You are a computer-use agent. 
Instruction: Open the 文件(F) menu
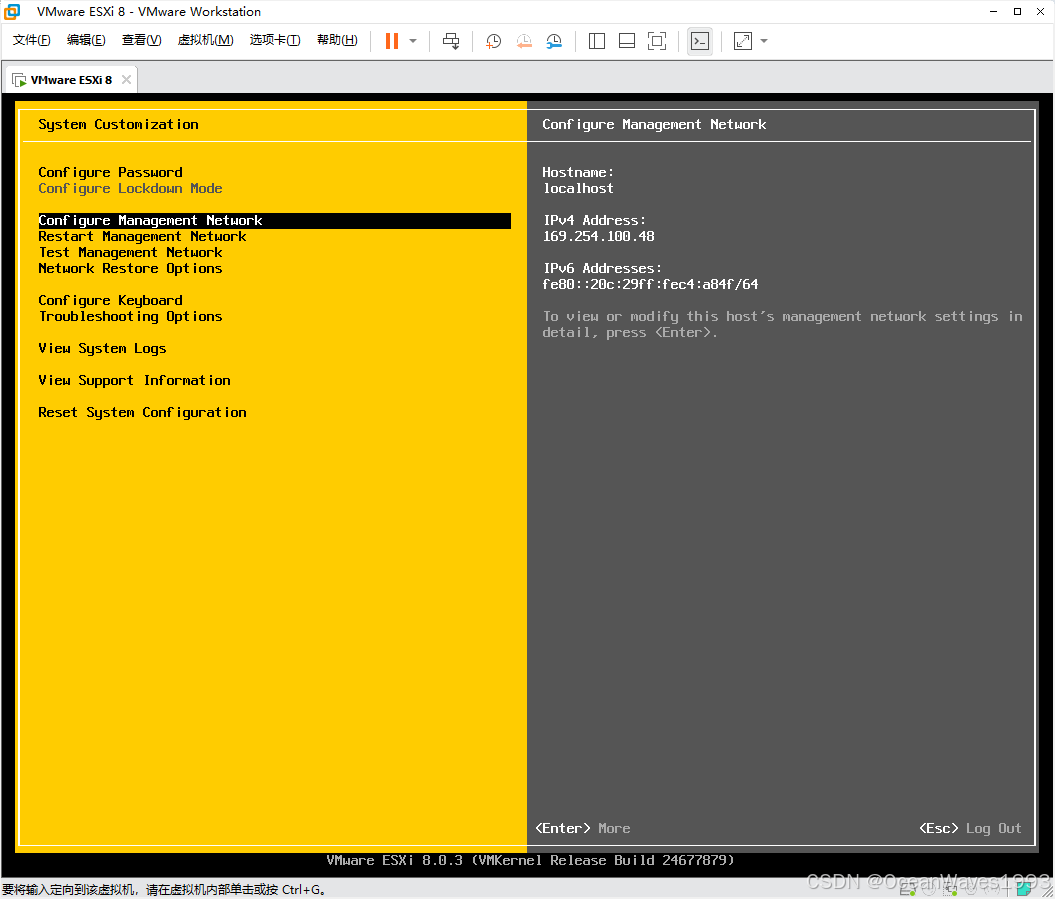click(x=32, y=40)
